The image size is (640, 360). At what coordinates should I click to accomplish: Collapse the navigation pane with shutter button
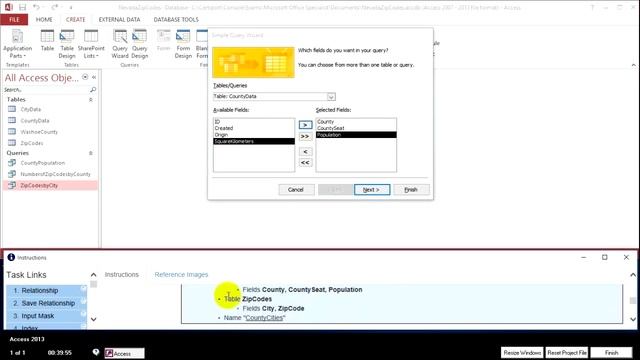click(94, 77)
